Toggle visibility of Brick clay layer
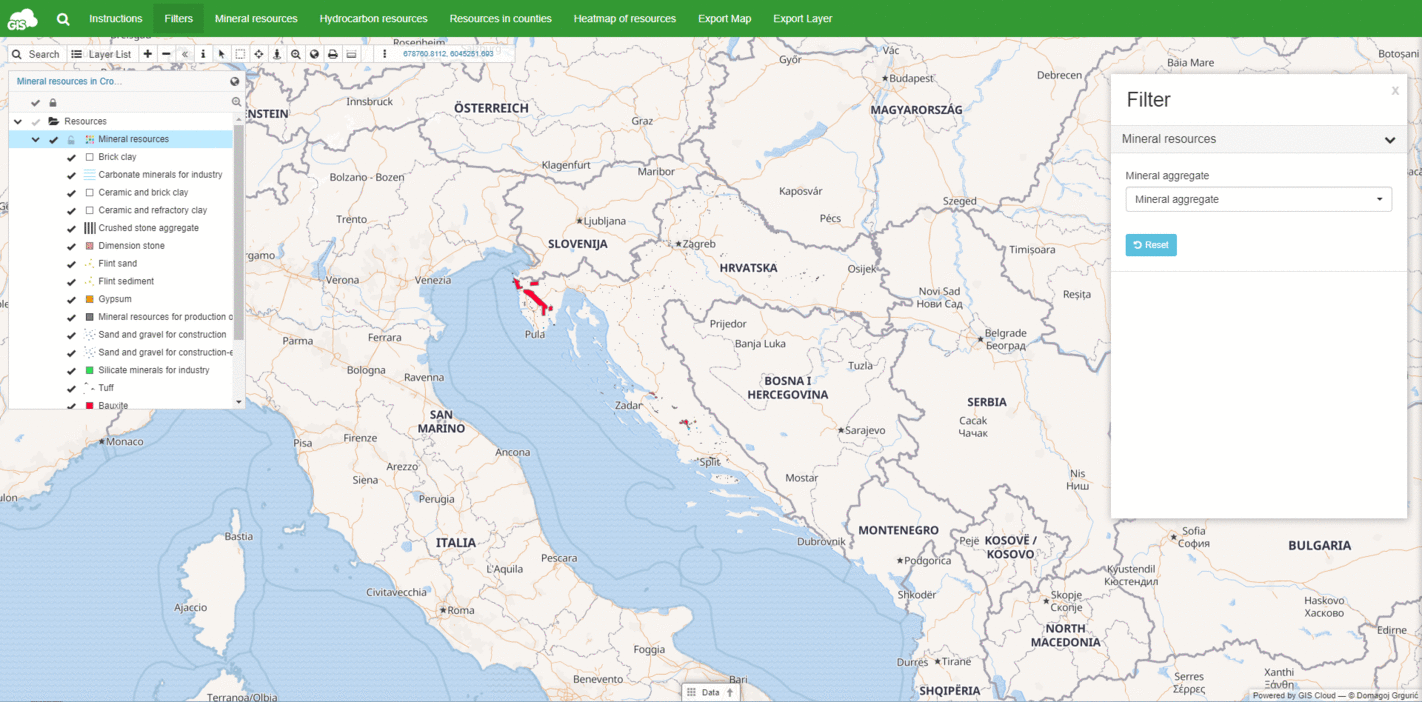The height and width of the screenshot is (702, 1423). (x=71, y=157)
